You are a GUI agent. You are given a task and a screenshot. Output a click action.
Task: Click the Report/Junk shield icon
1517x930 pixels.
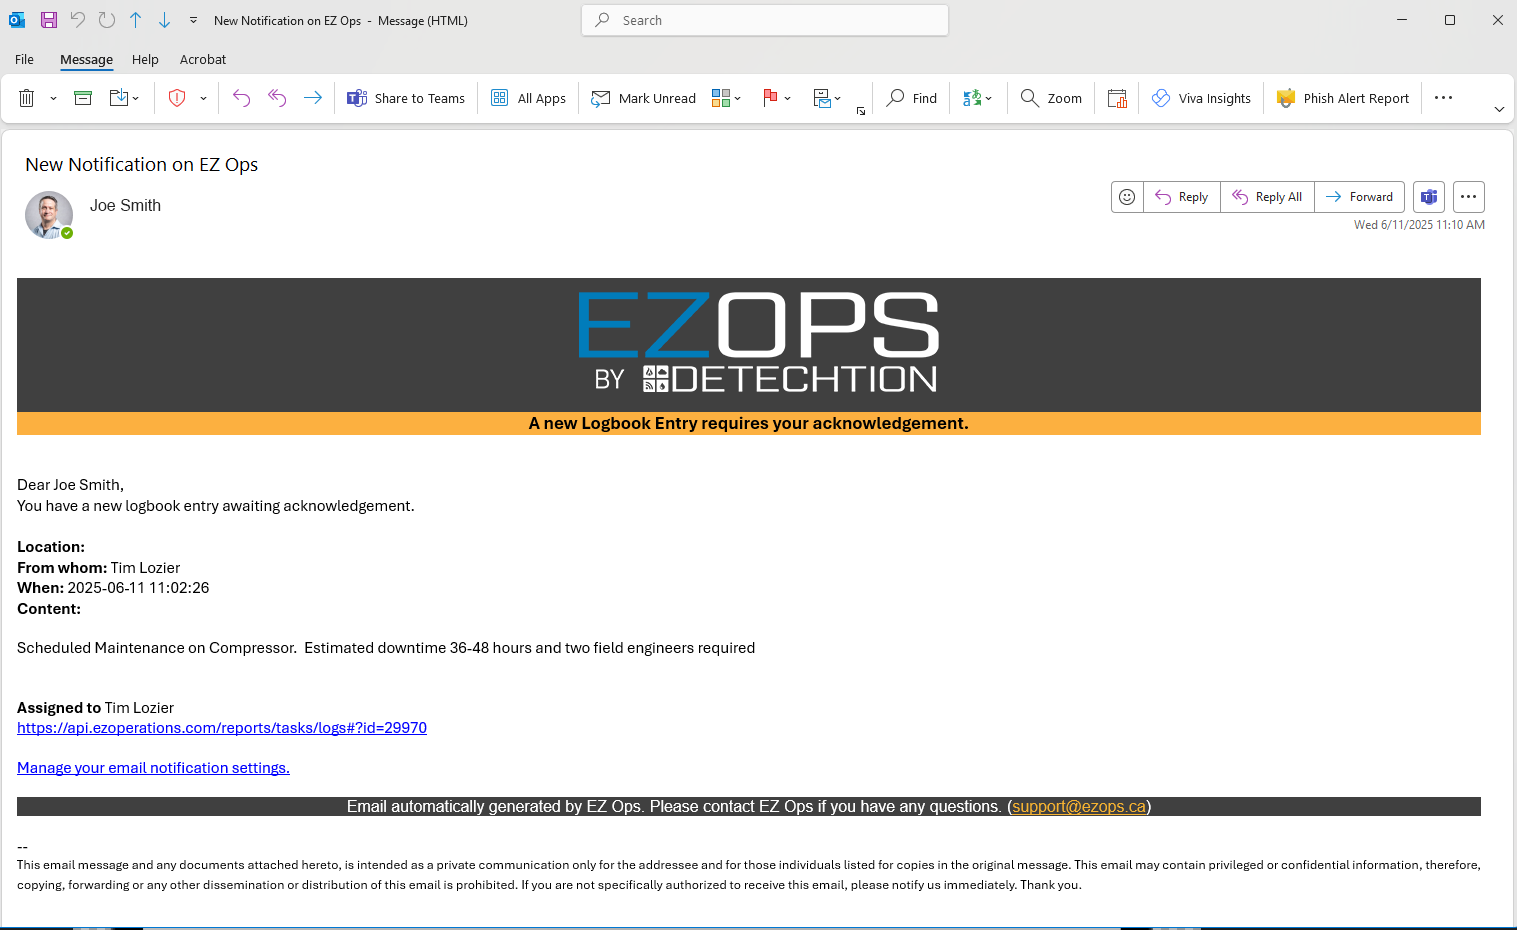pos(177,98)
